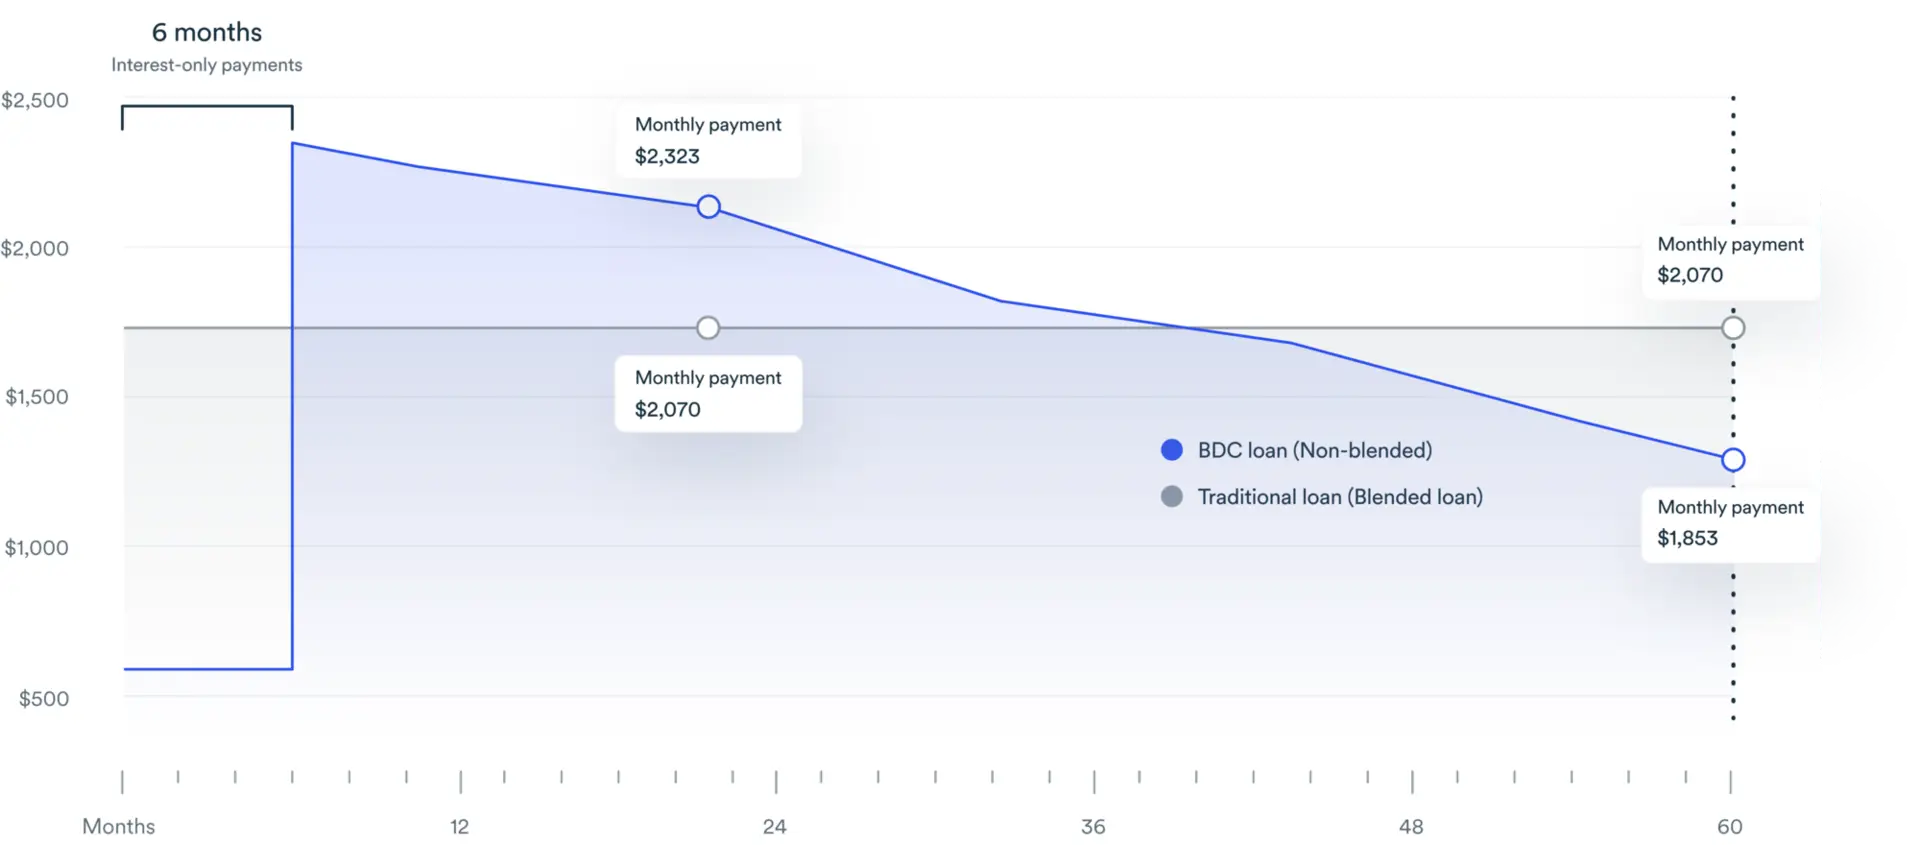Click the blue data point under $2,323
This screenshot has height=845, width=1920.
[708, 207]
